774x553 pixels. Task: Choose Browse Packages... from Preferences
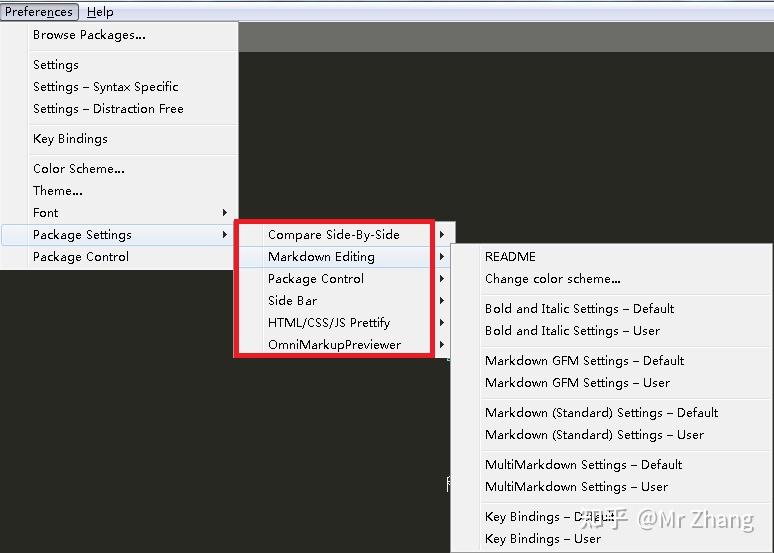(120, 35)
